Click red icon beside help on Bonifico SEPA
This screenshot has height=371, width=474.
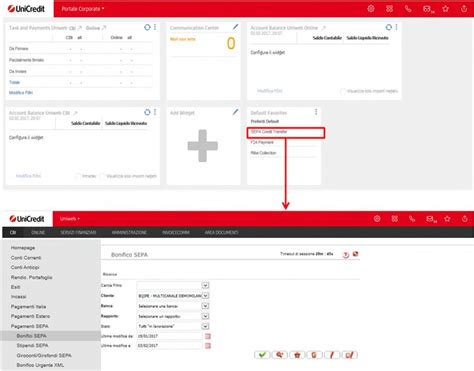(355, 254)
